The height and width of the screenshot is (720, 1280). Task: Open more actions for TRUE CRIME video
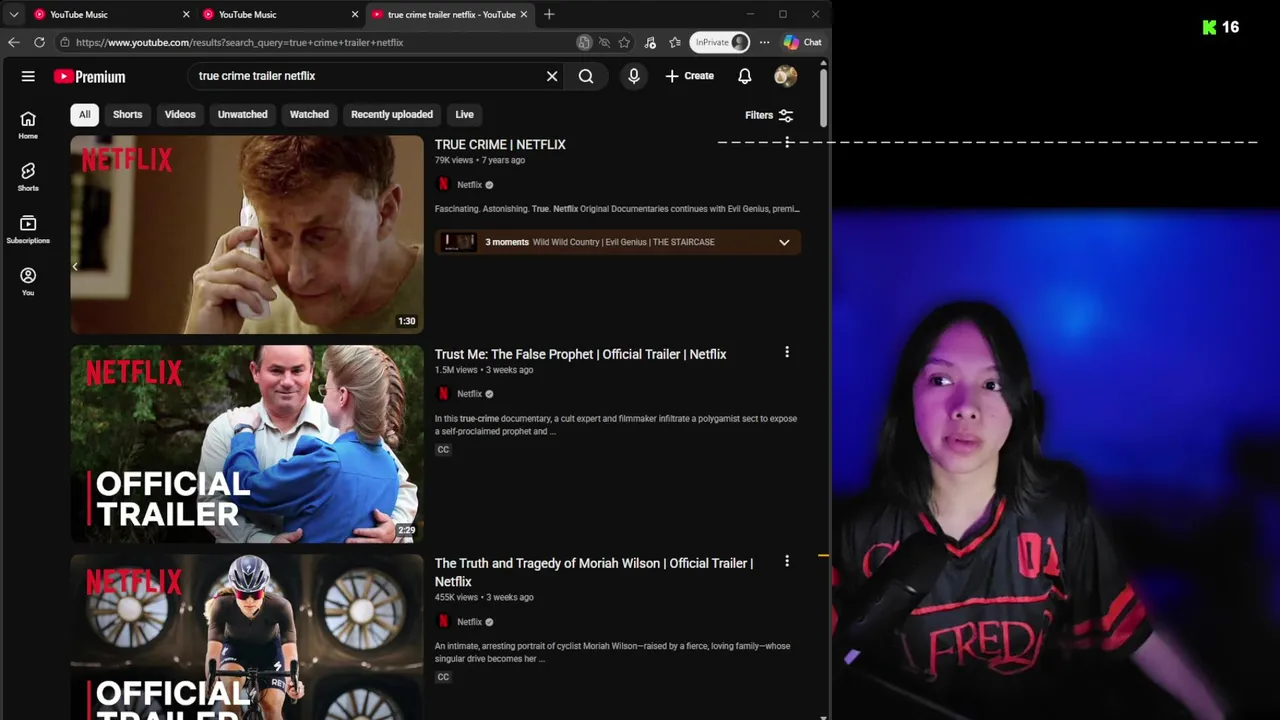(x=787, y=143)
